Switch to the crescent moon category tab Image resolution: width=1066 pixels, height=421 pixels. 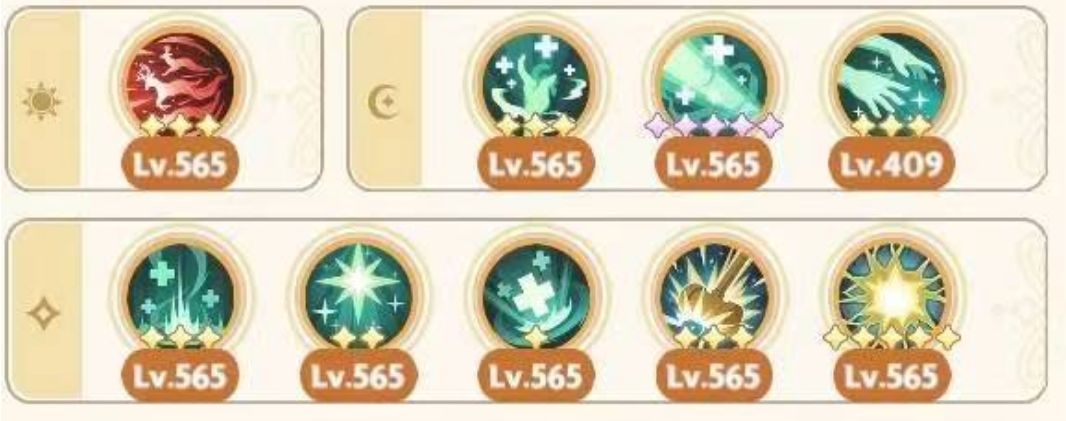pyautogui.click(x=384, y=102)
